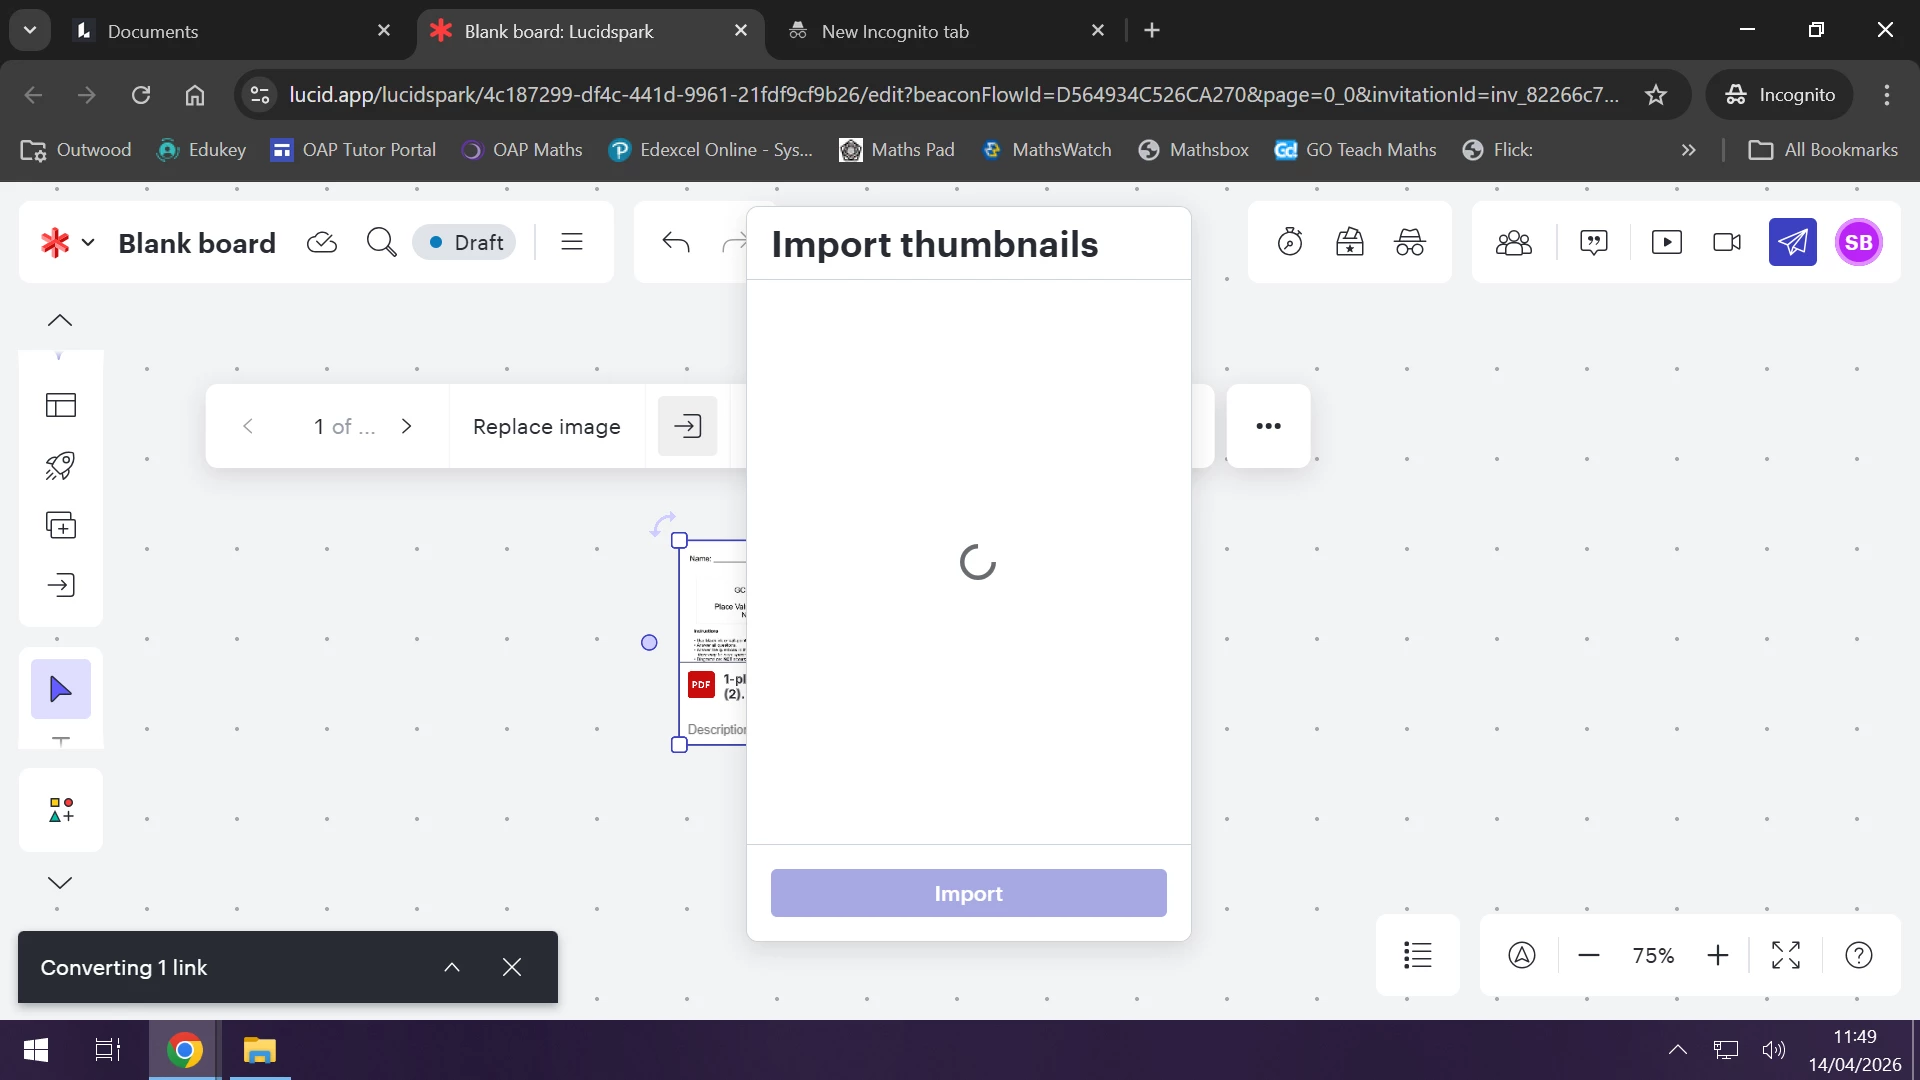Toggle the select cursor tool
The height and width of the screenshot is (1080, 1920).
(61, 689)
